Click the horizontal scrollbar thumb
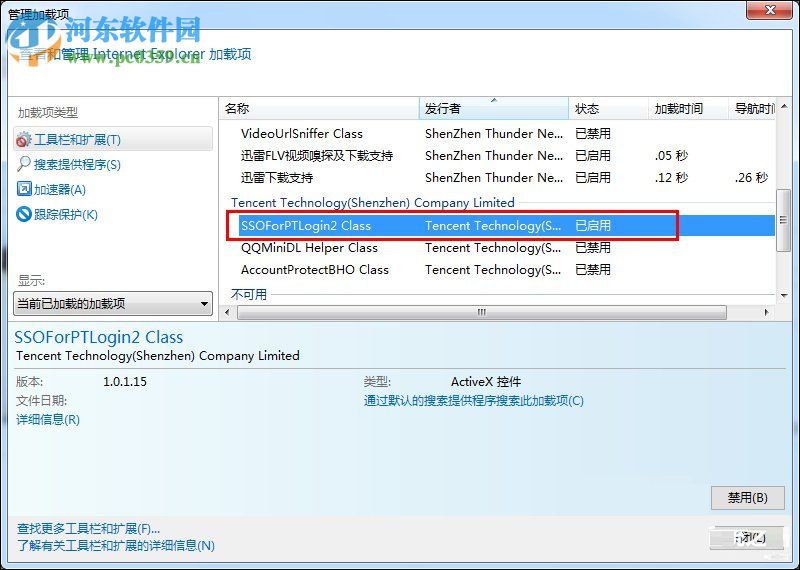This screenshot has height=570, width=800. click(482, 312)
